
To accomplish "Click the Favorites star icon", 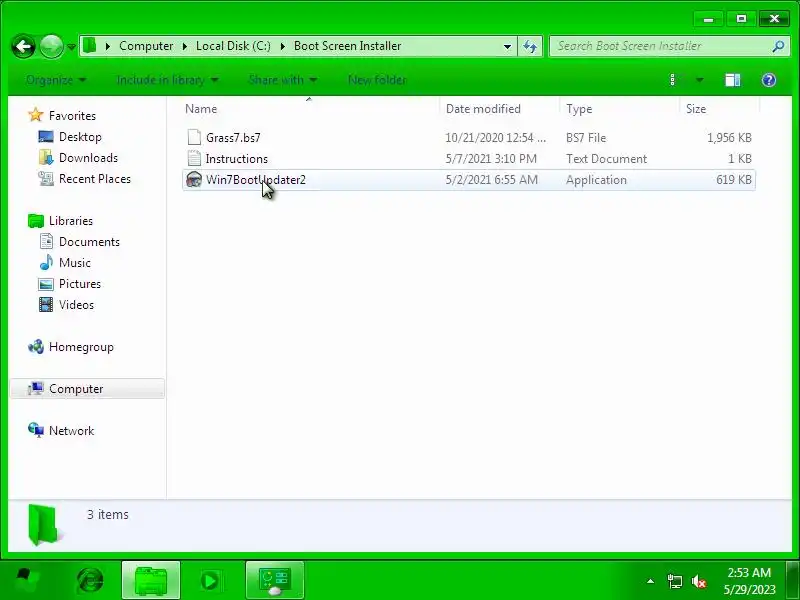I will pos(36,115).
